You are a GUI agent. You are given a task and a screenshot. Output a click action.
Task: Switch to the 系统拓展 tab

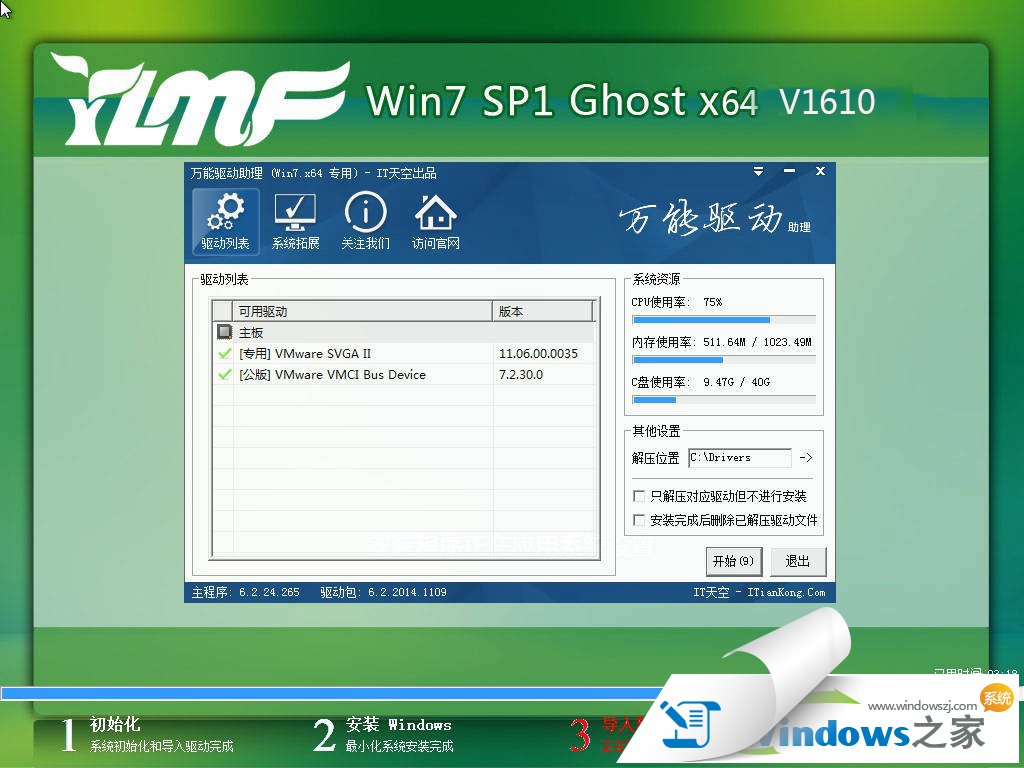click(294, 220)
